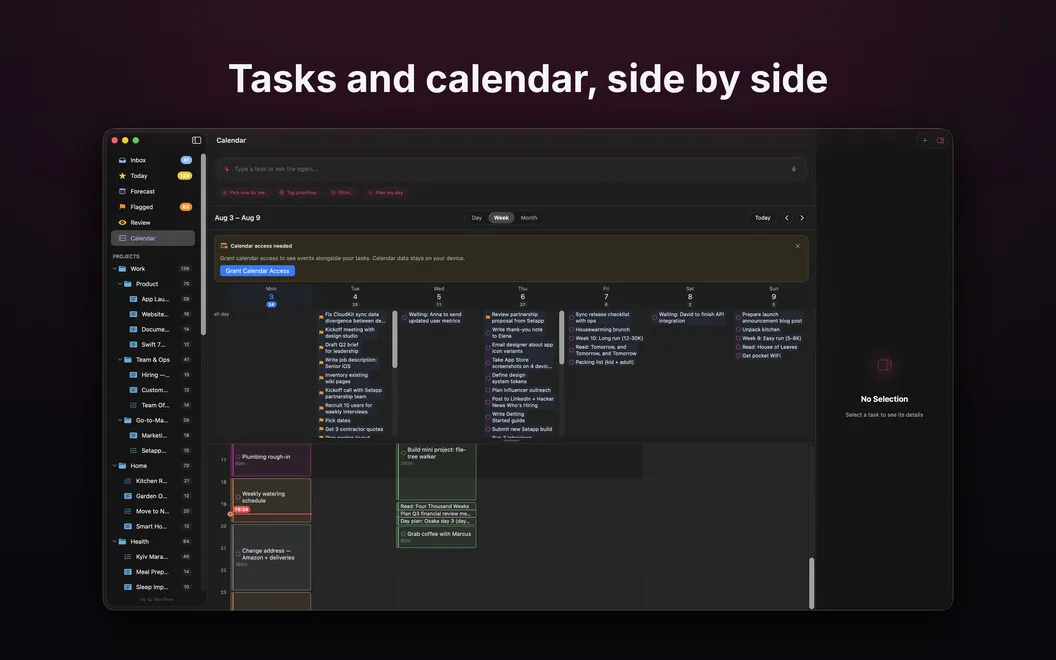Image resolution: width=1056 pixels, height=660 pixels.
Task: Click the plus icon at top right
Action: pyautogui.click(x=925, y=140)
